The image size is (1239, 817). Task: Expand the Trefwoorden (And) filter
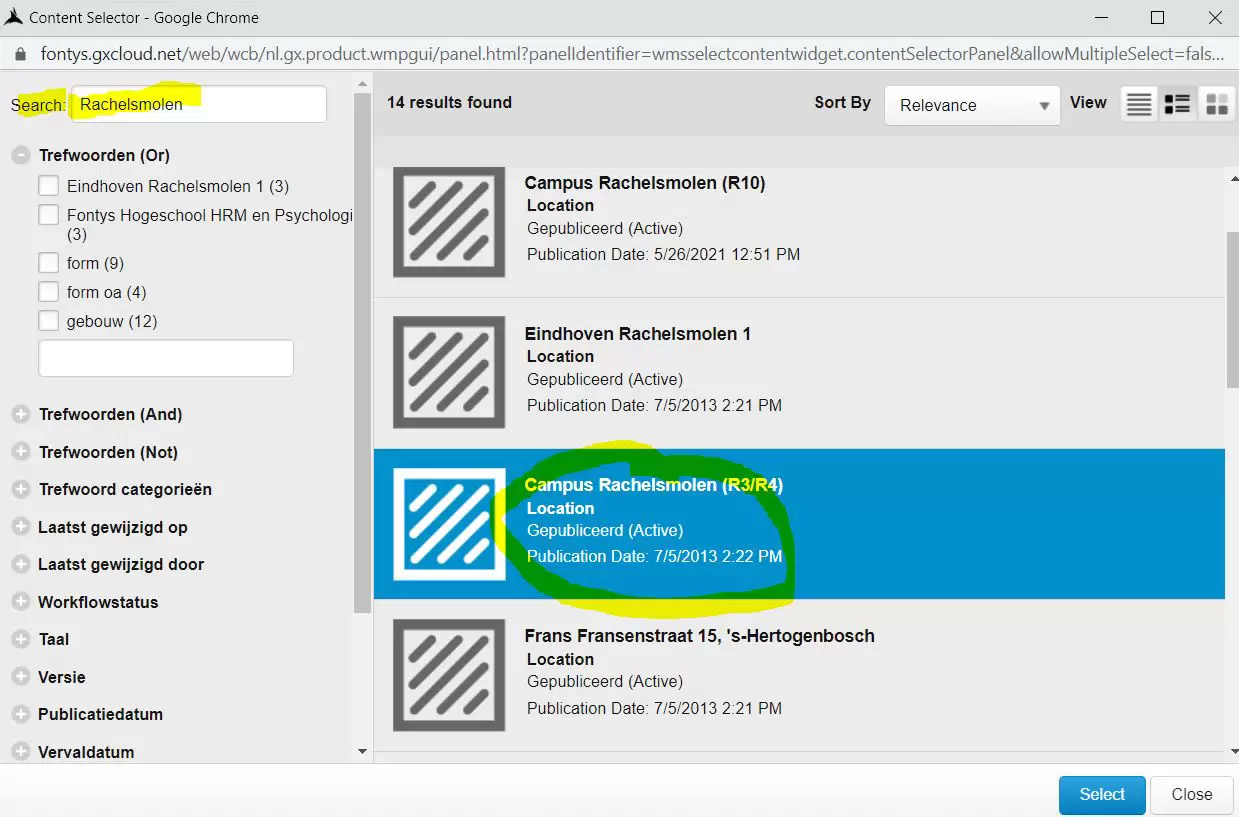[20, 414]
